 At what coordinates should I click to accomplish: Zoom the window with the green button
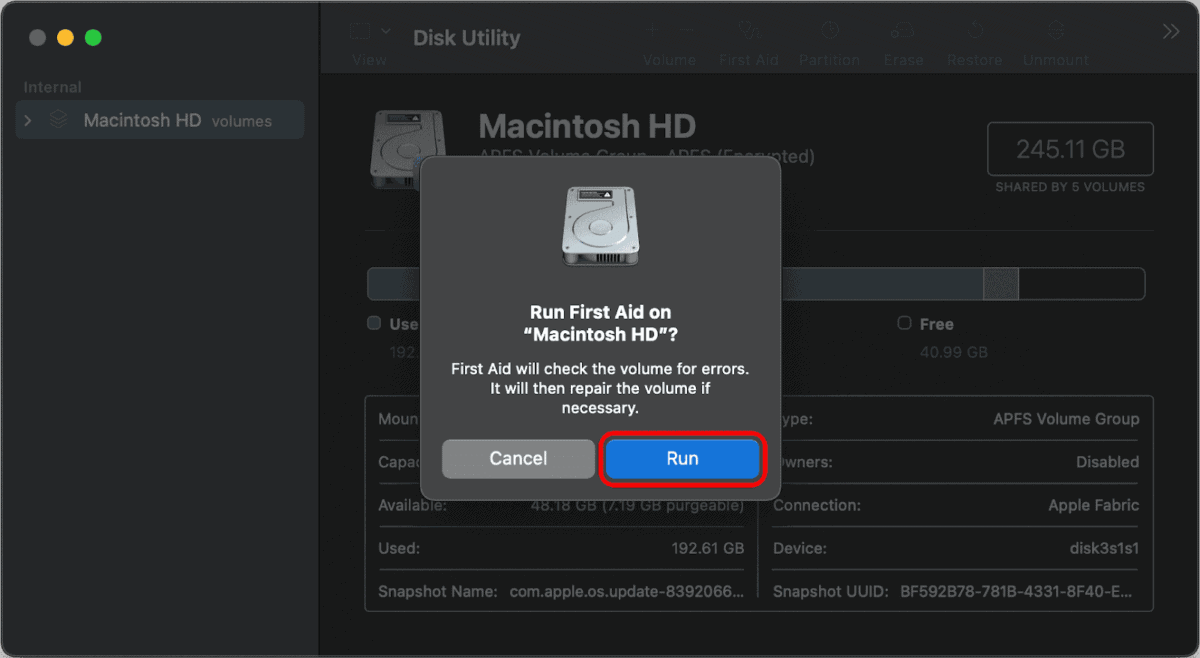click(93, 37)
